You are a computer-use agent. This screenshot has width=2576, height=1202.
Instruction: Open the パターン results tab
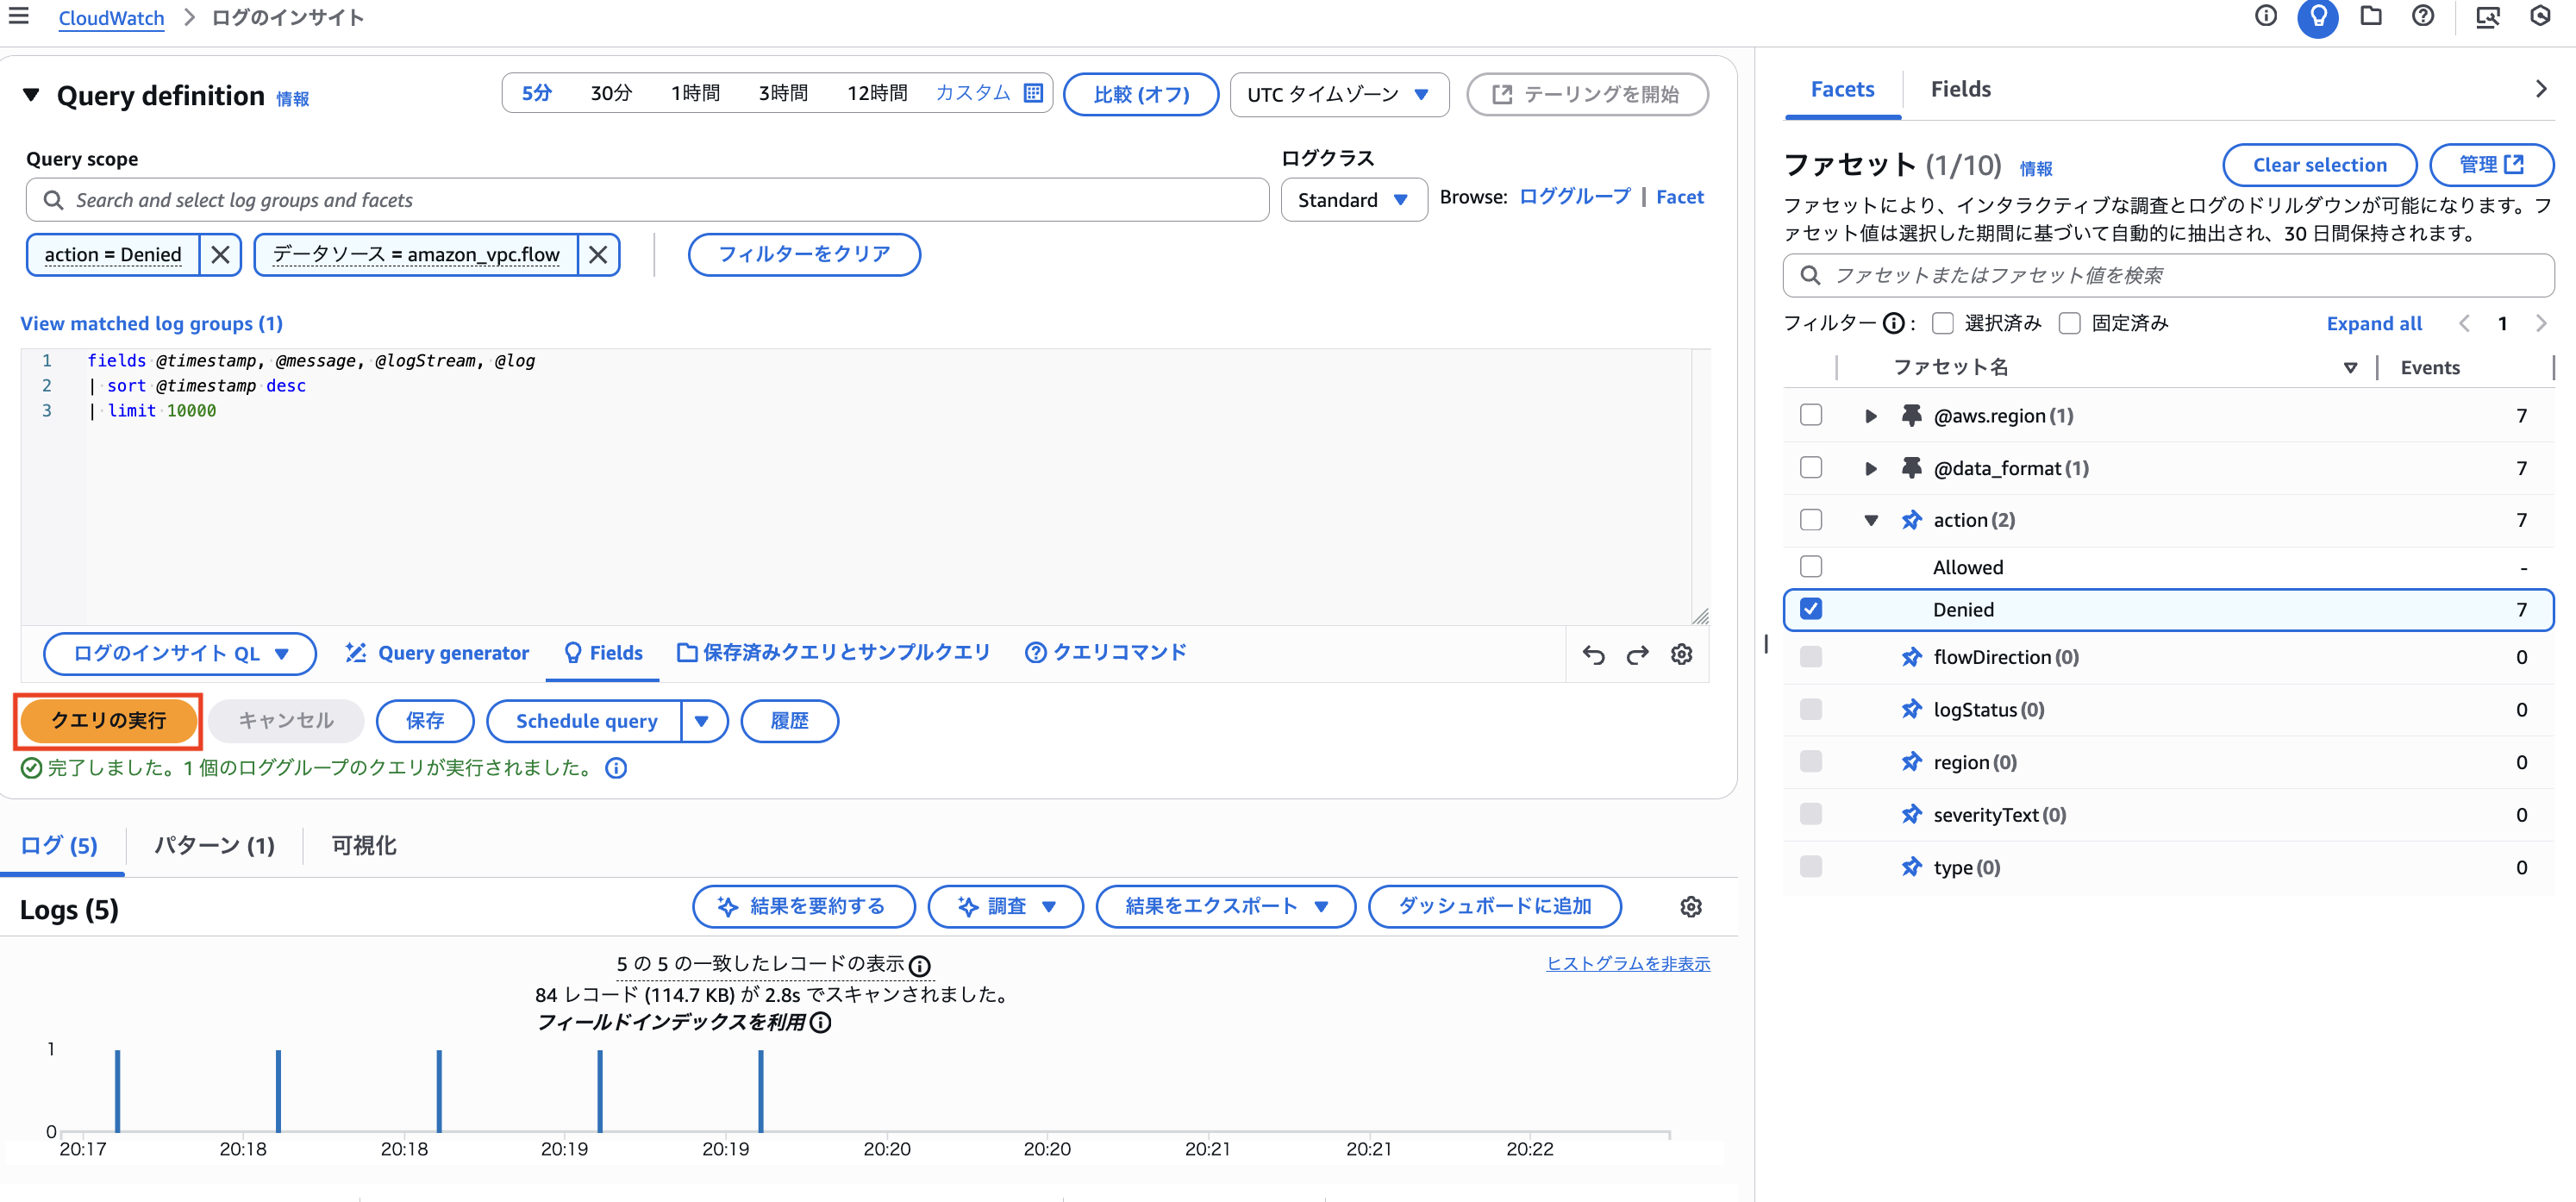tap(215, 845)
